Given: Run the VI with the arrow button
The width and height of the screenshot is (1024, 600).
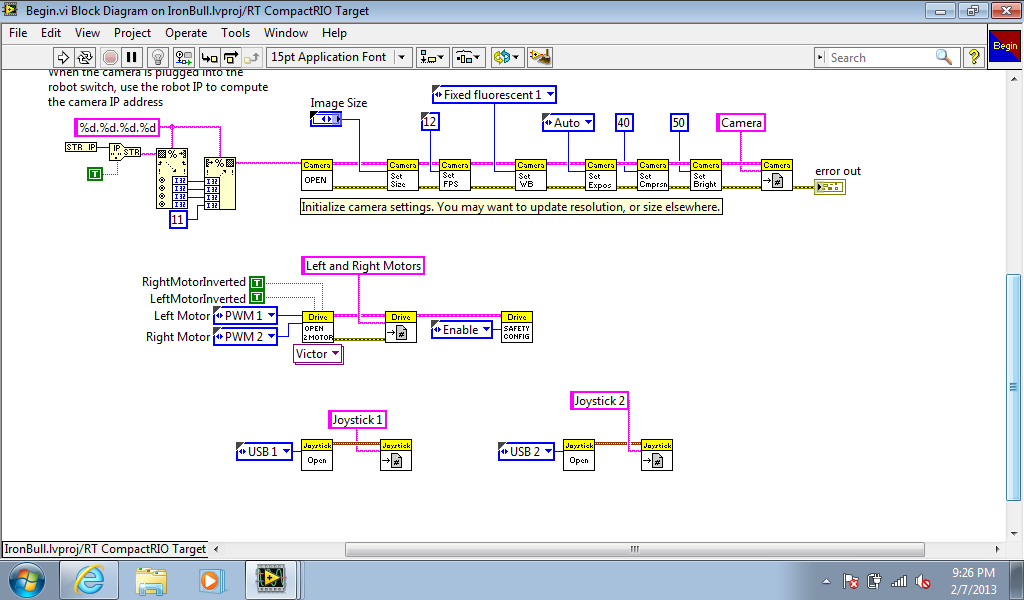Looking at the screenshot, I should [63, 57].
